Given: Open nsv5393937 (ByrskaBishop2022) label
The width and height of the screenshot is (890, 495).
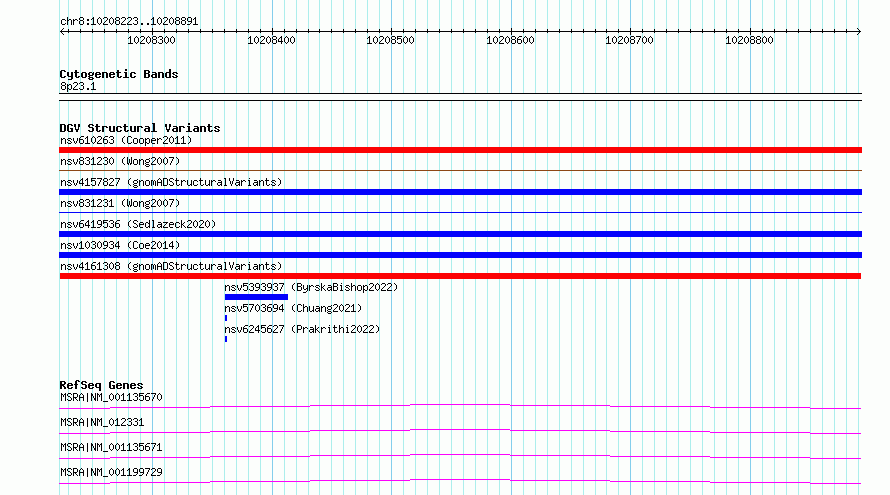Looking at the screenshot, I should (x=311, y=287).
